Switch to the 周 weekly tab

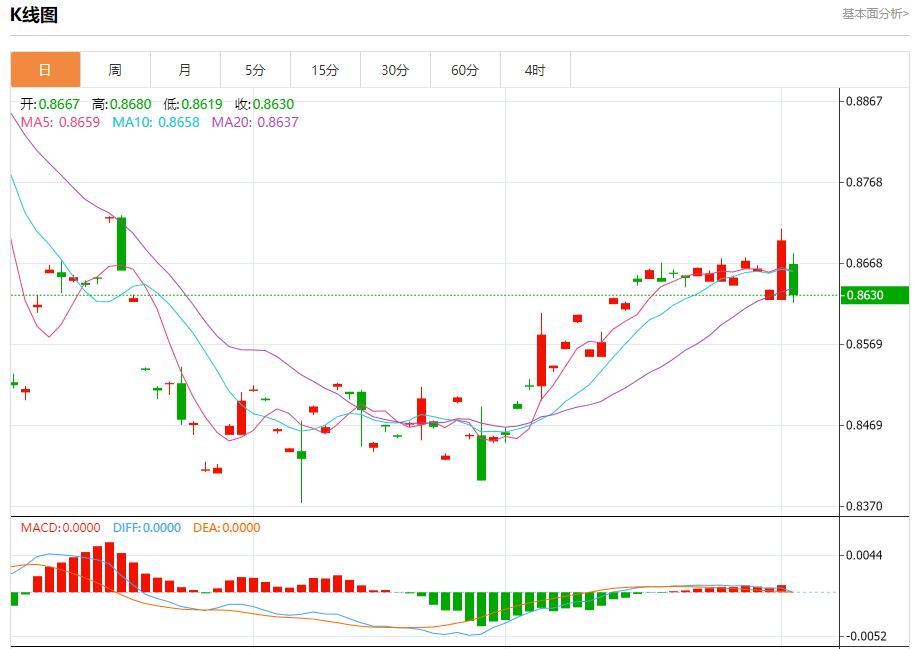116,70
